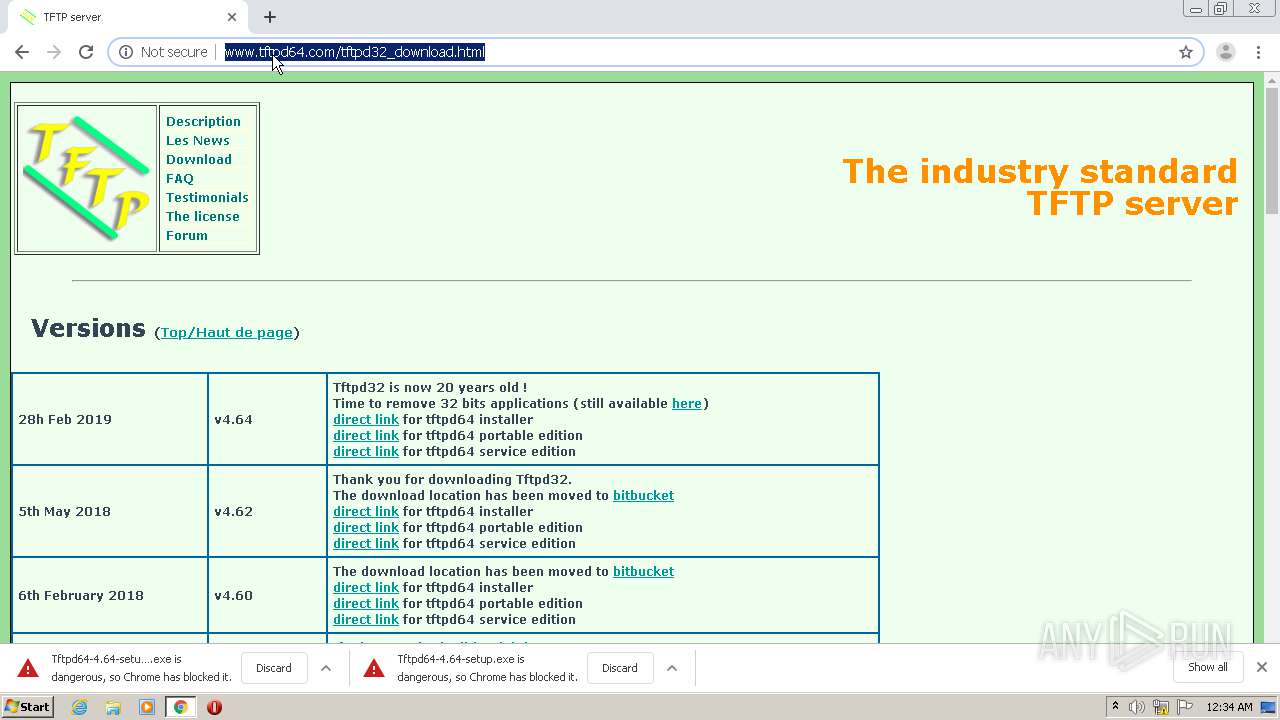Screen dimensions: 1280x720
Task: Click the address bar URL
Action: pos(354,52)
